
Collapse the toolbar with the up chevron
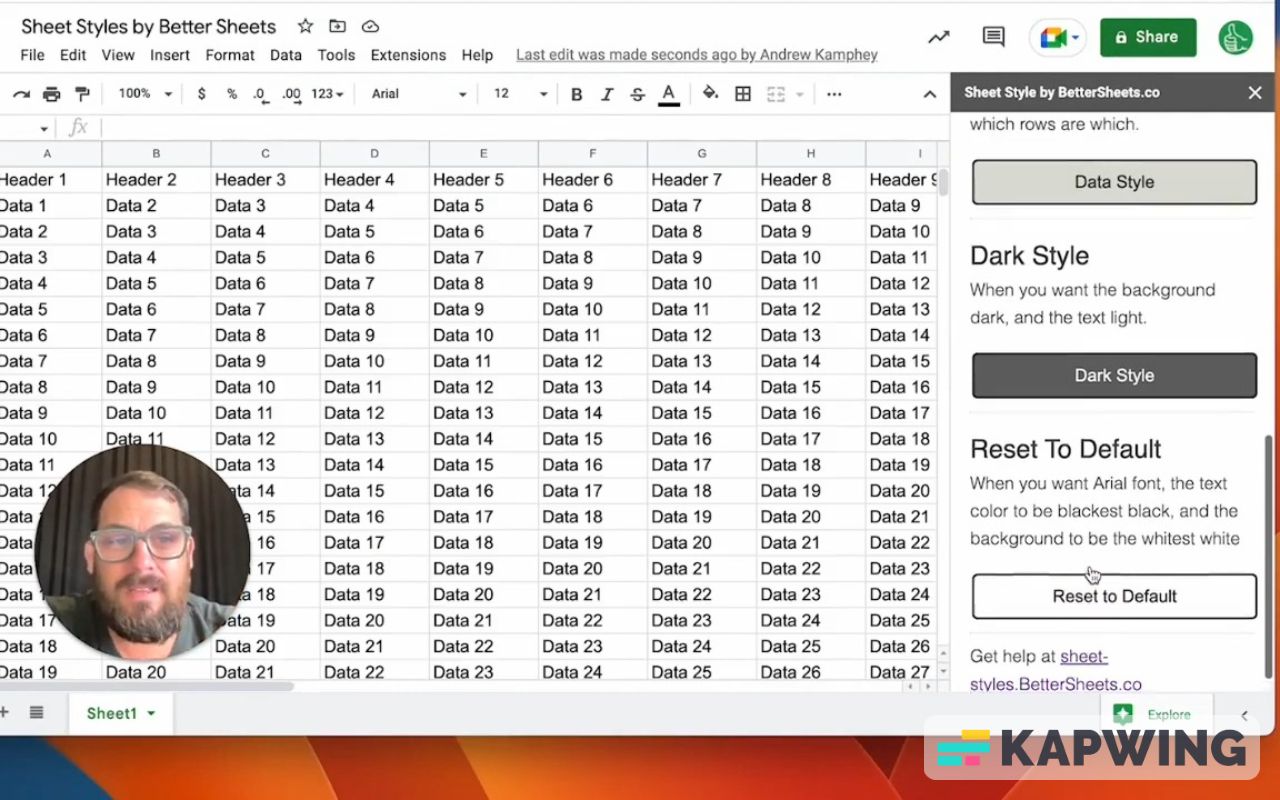pyautogui.click(x=929, y=94)
